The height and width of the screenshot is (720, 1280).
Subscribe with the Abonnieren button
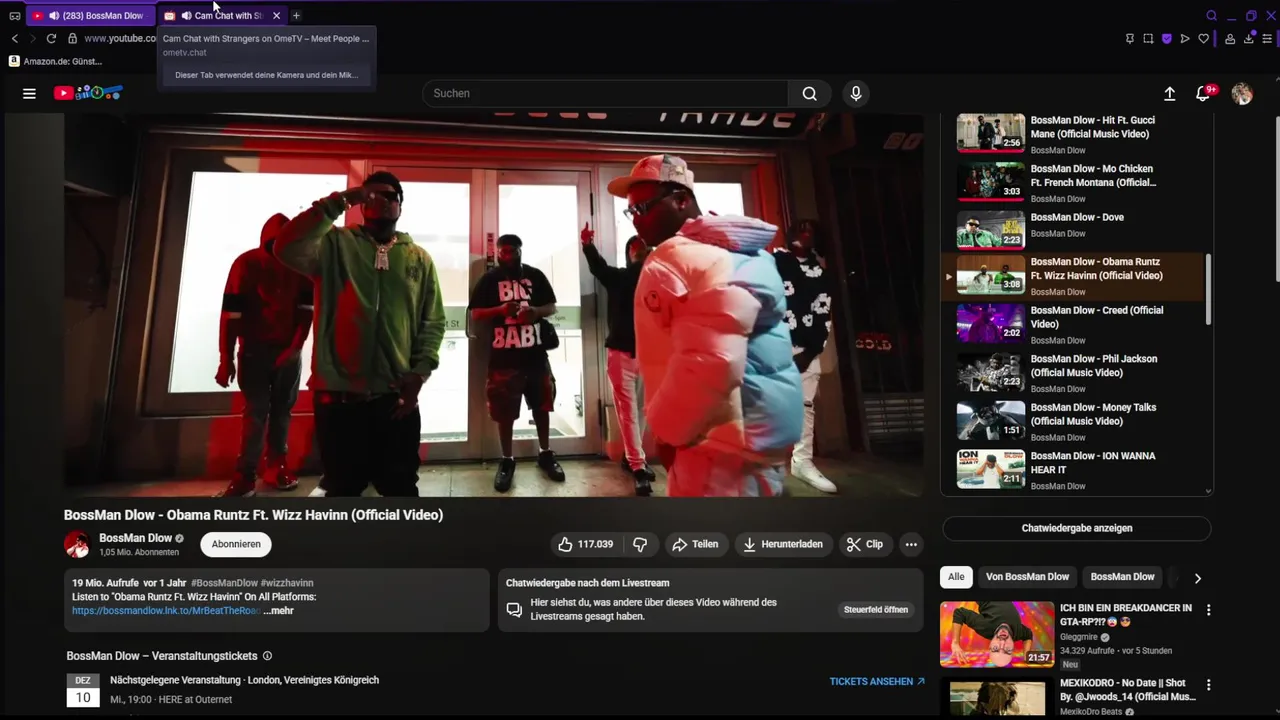coord(236,544)
